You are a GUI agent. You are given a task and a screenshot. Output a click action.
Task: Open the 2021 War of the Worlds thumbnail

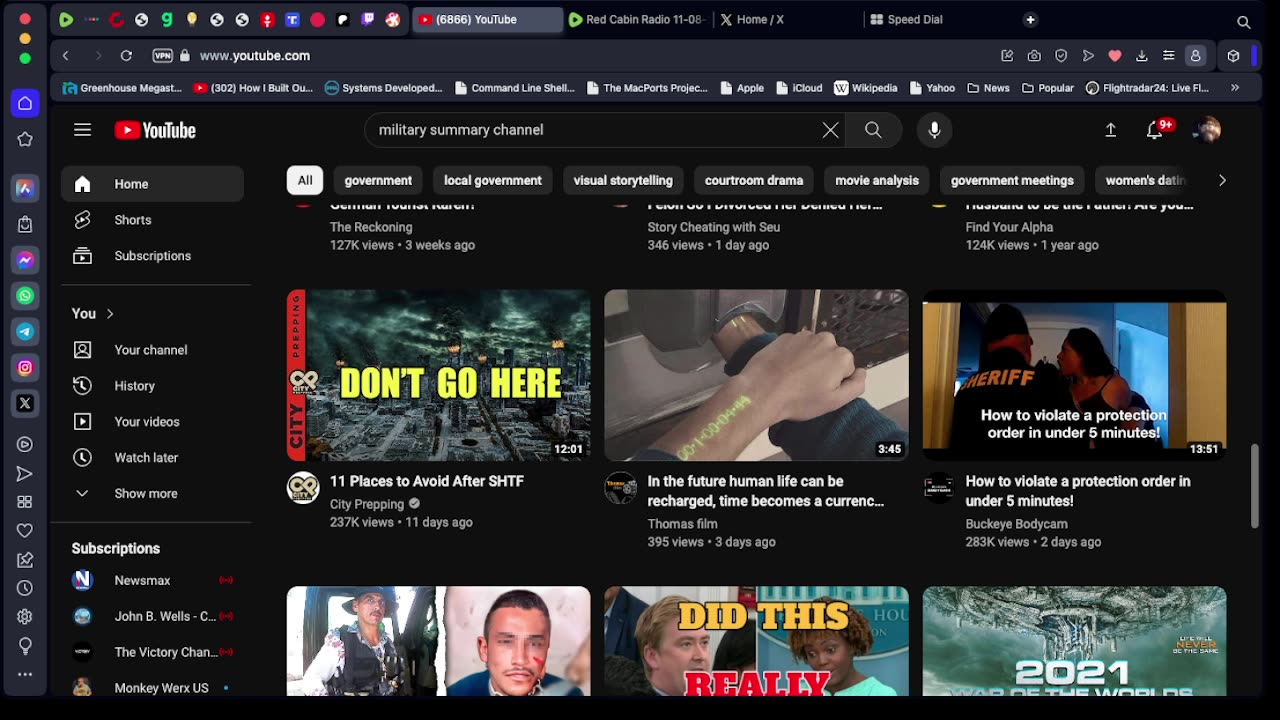[1074, 641]
